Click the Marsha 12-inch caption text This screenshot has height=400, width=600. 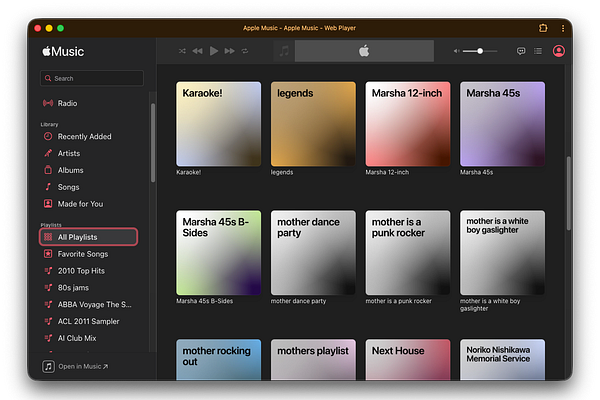click(x=387, y=172)
